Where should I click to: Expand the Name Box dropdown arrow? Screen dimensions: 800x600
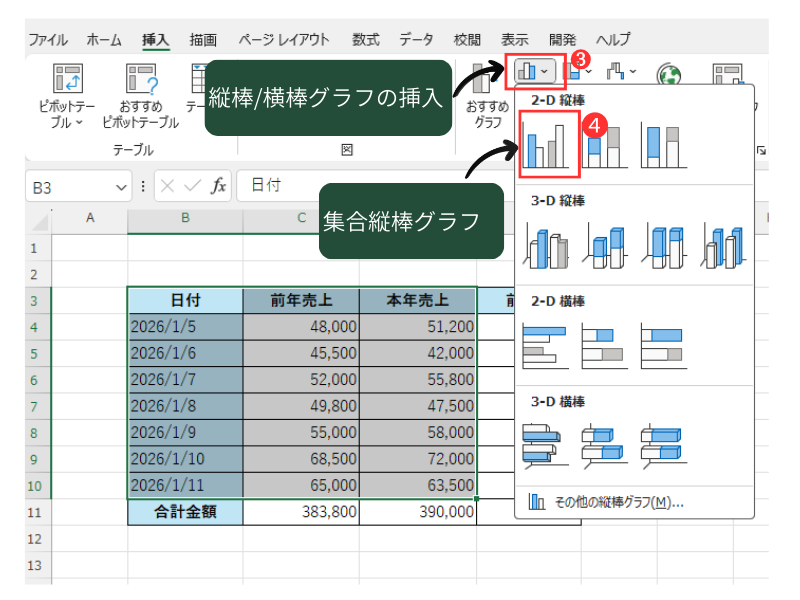[122, 186]
